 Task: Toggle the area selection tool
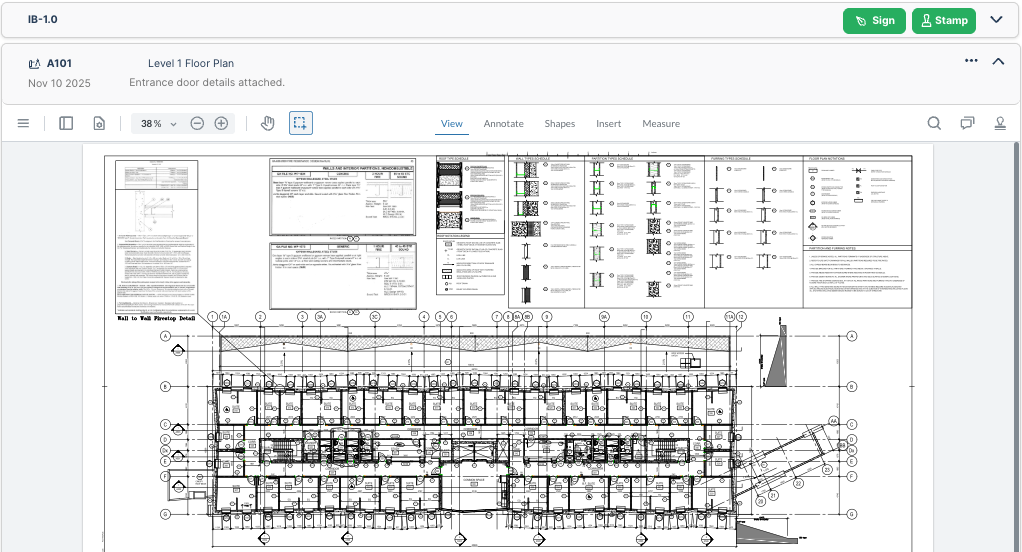tap(301, 124)
